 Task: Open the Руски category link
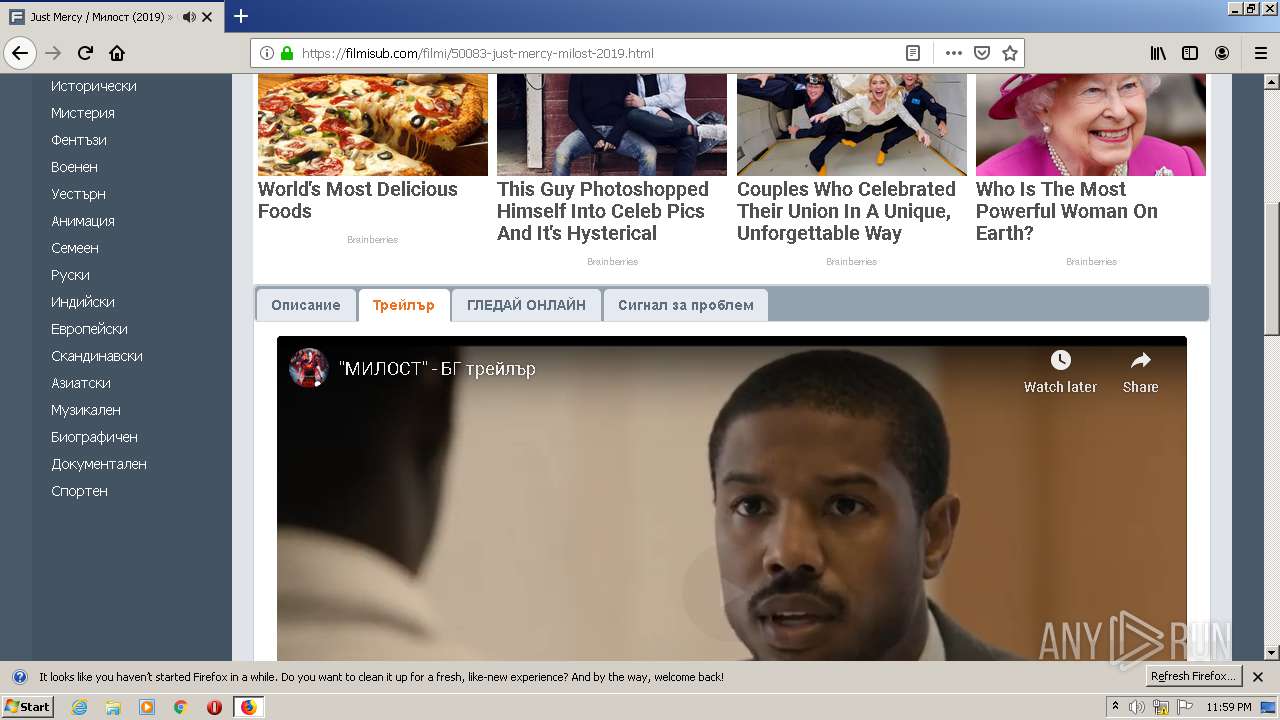[x=71, y=275]
